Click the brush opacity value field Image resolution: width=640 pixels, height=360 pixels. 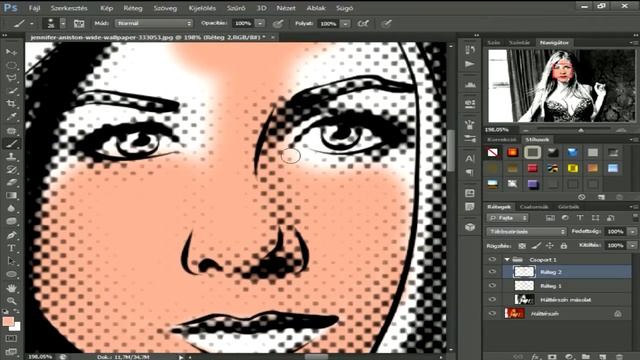coord(243,23)
